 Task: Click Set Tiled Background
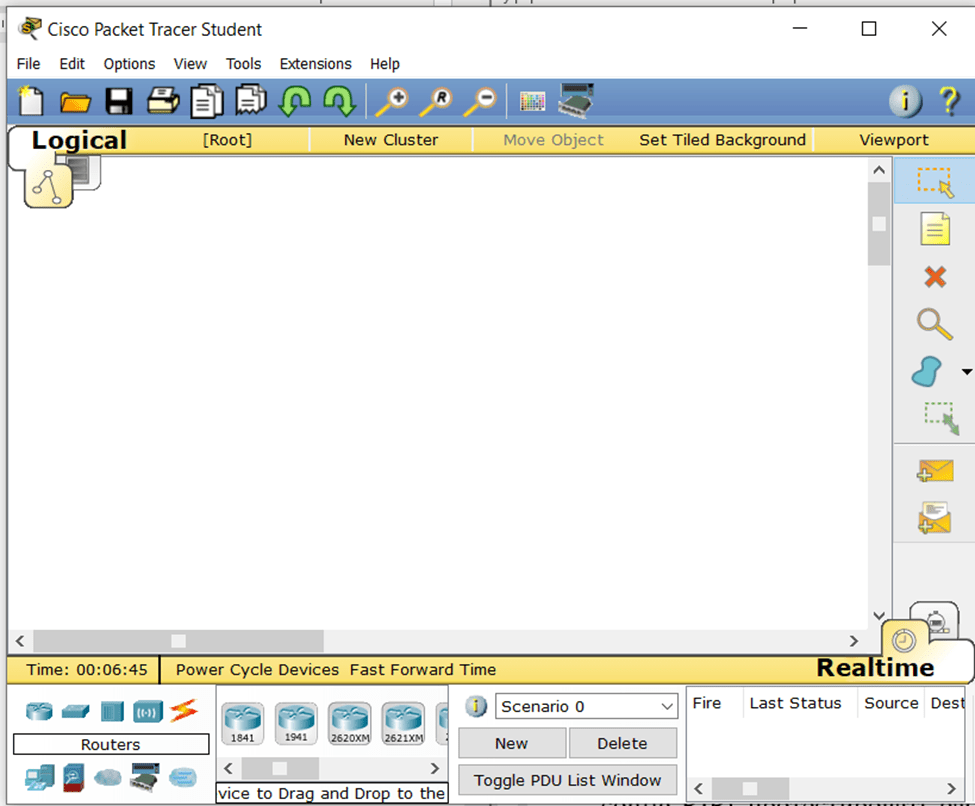click(723, 140)
